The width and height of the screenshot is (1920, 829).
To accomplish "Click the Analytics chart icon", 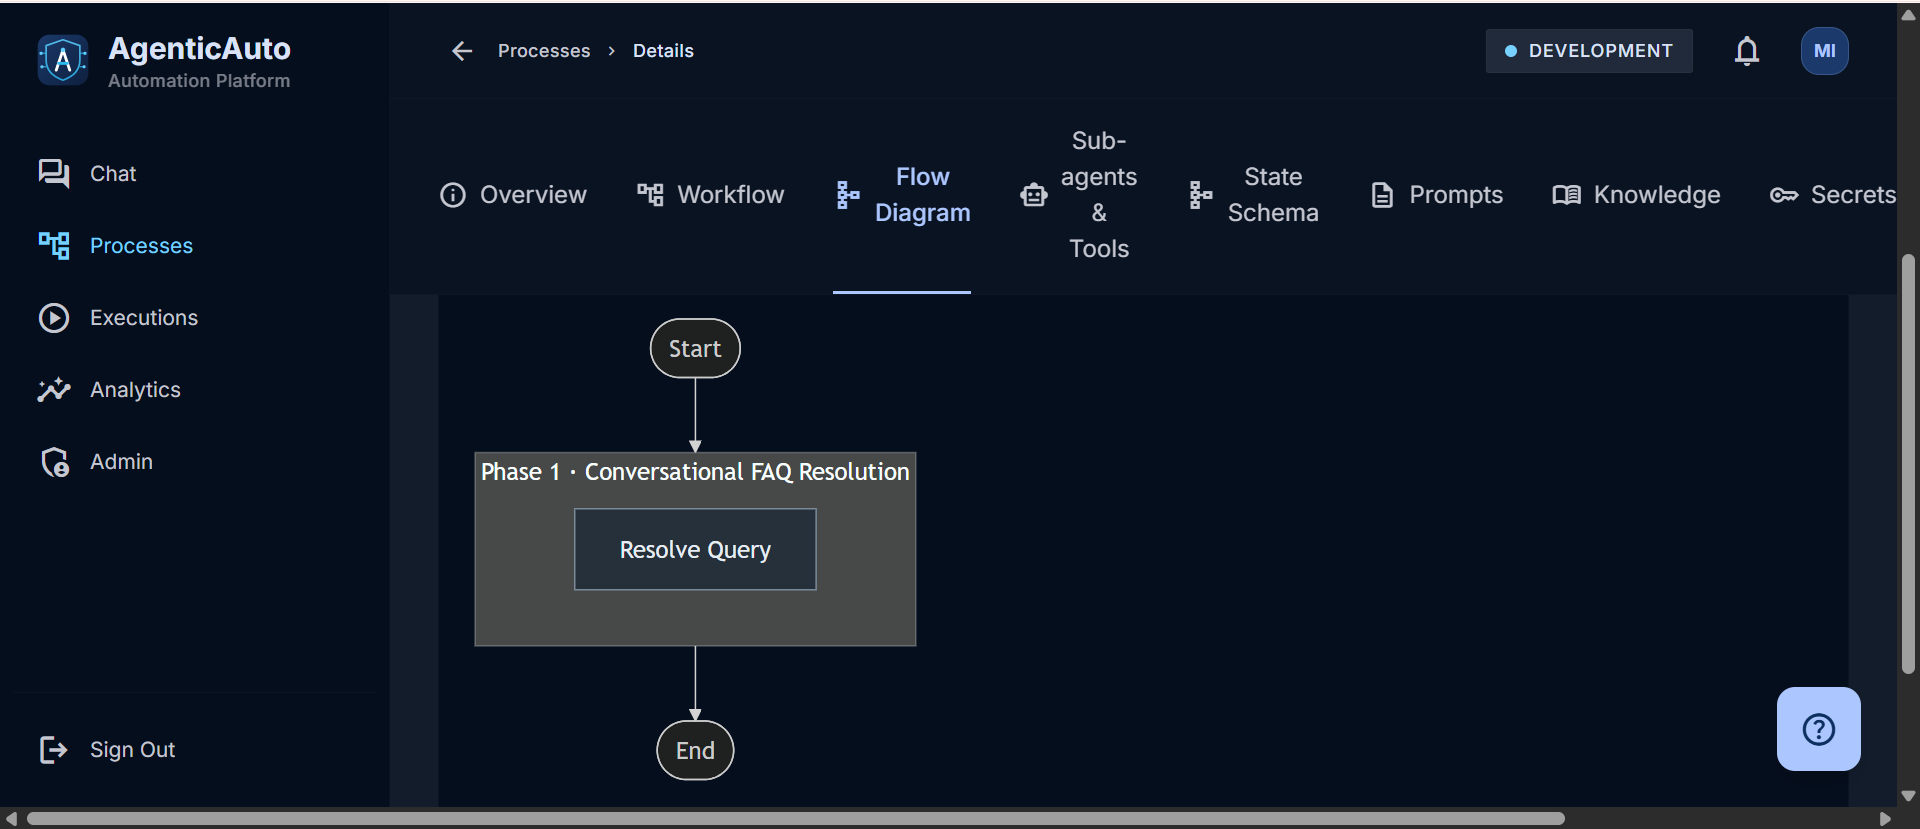I will click(x=54, y=390).
